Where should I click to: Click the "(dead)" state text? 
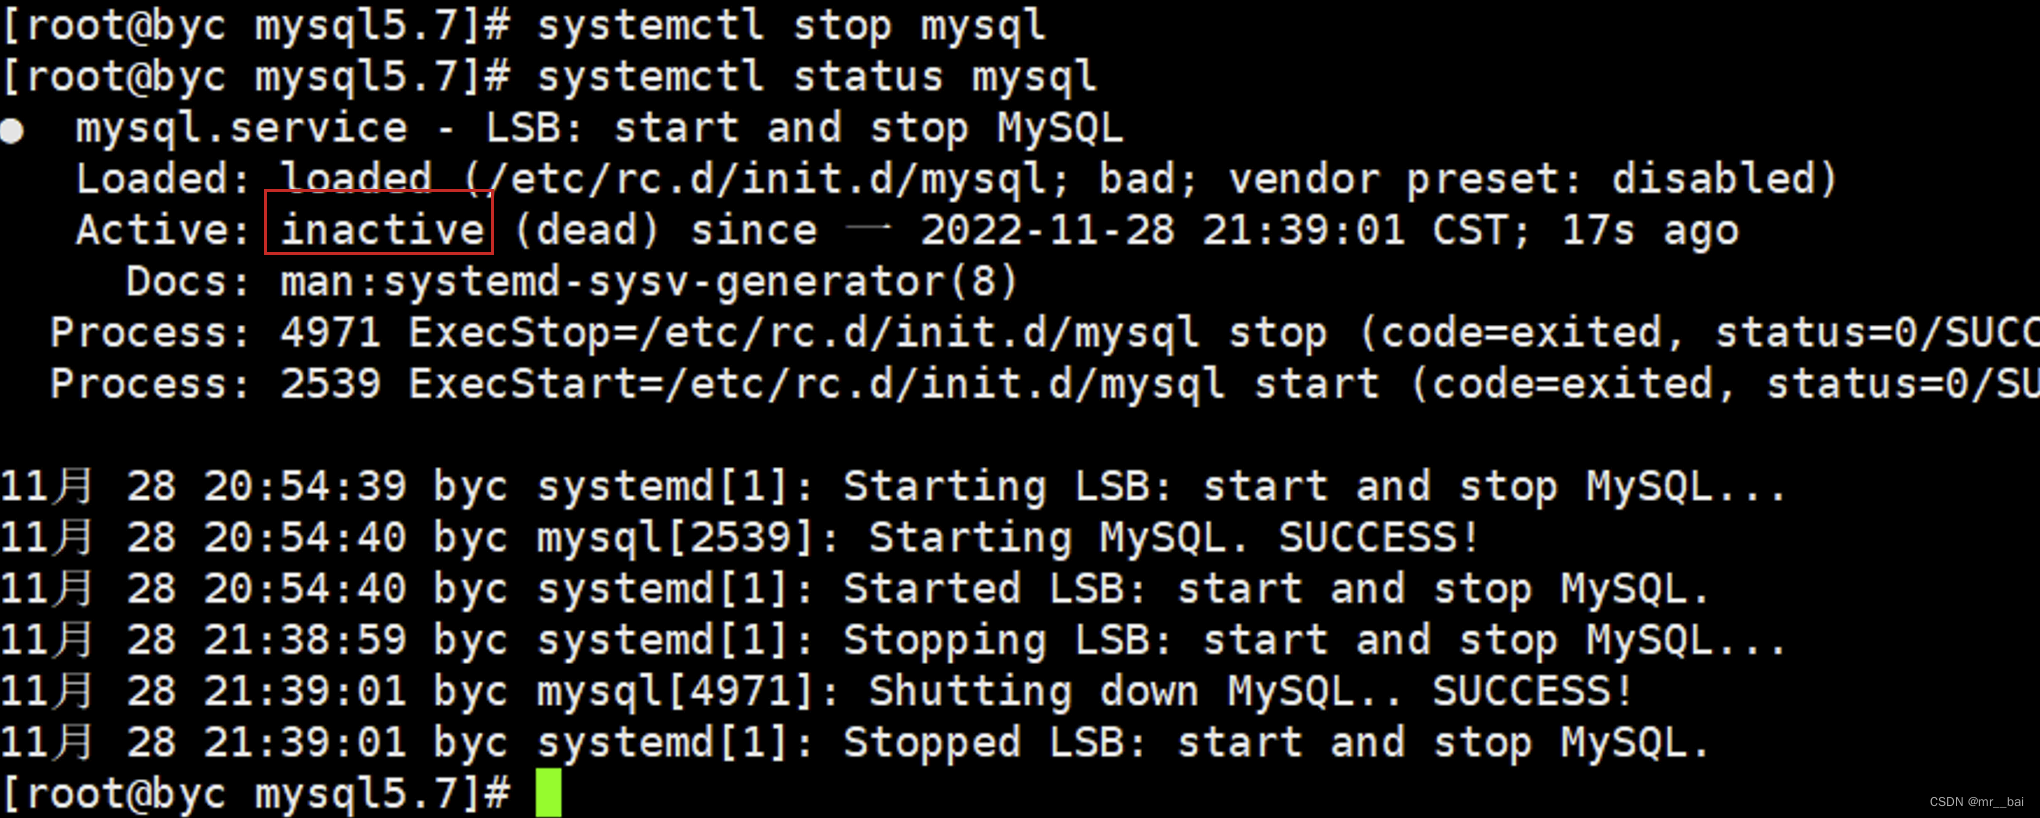pos(587,230)
